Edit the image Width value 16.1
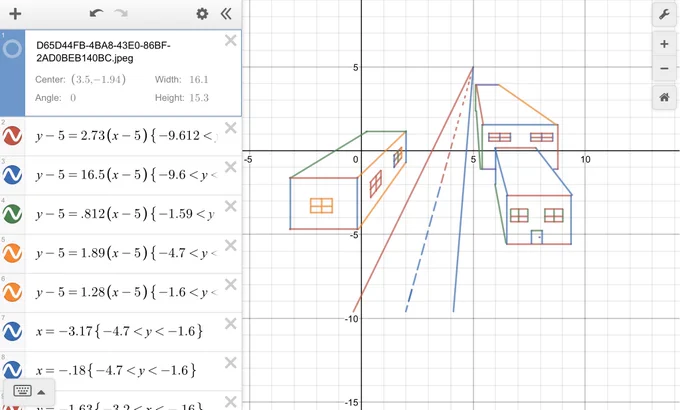The image size is (680, 410). click(199, 79)
